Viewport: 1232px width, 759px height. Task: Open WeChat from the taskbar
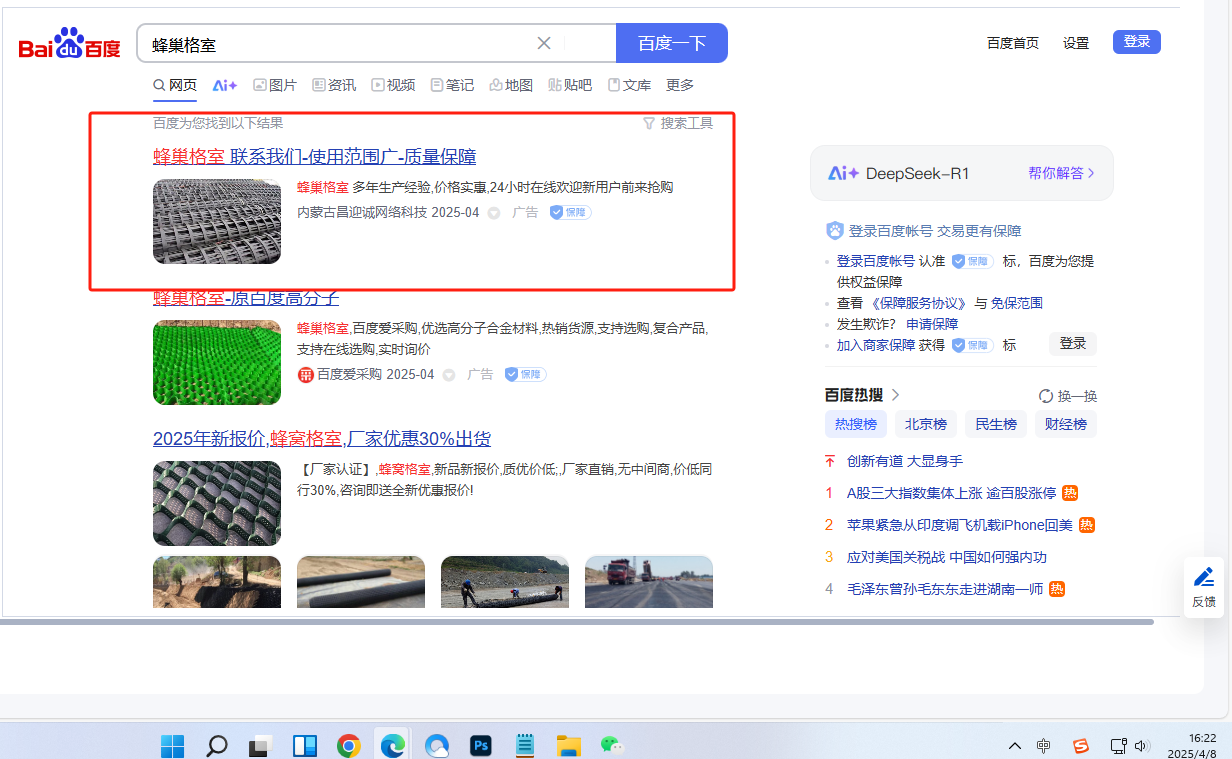tap(612, 746)
